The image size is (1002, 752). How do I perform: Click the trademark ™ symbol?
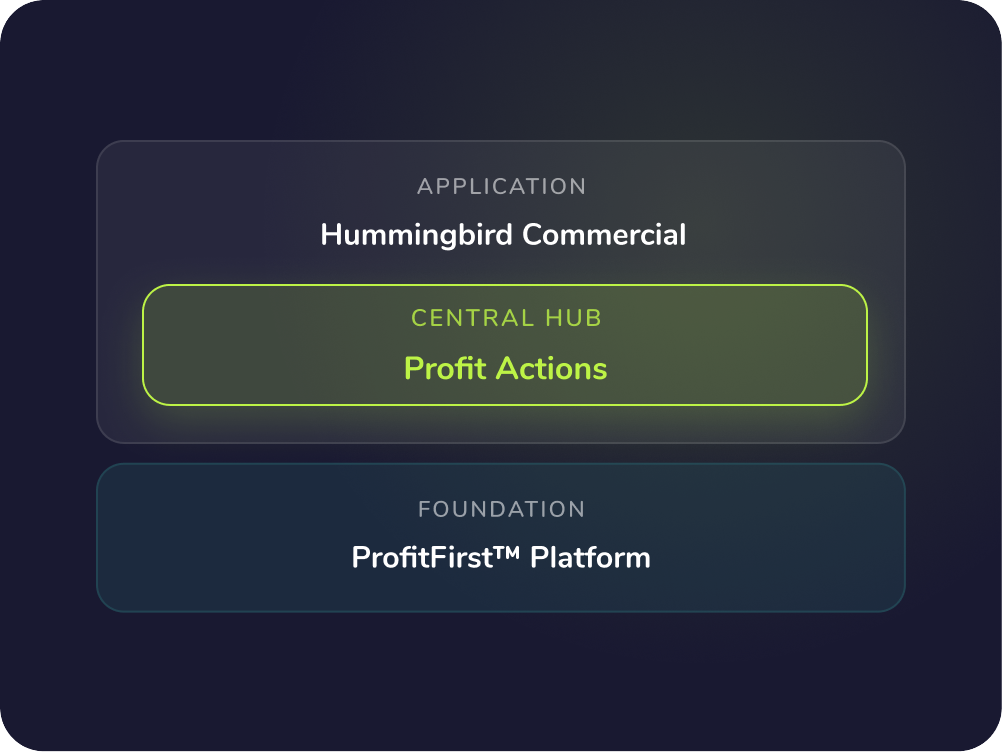click(x=507, y=552)
